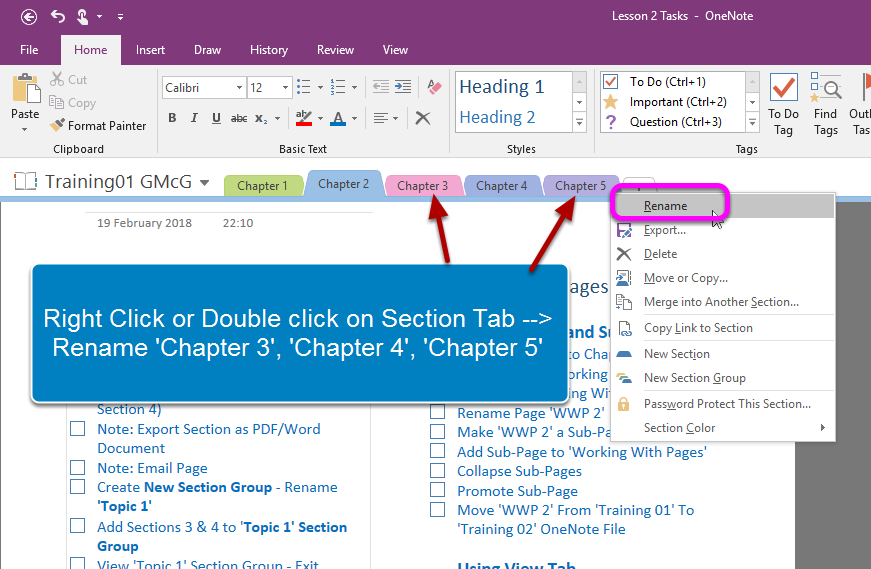This screenshot has width=871, height=569.
Task: Switch to the History tab
Action: (x=269, y=50)
